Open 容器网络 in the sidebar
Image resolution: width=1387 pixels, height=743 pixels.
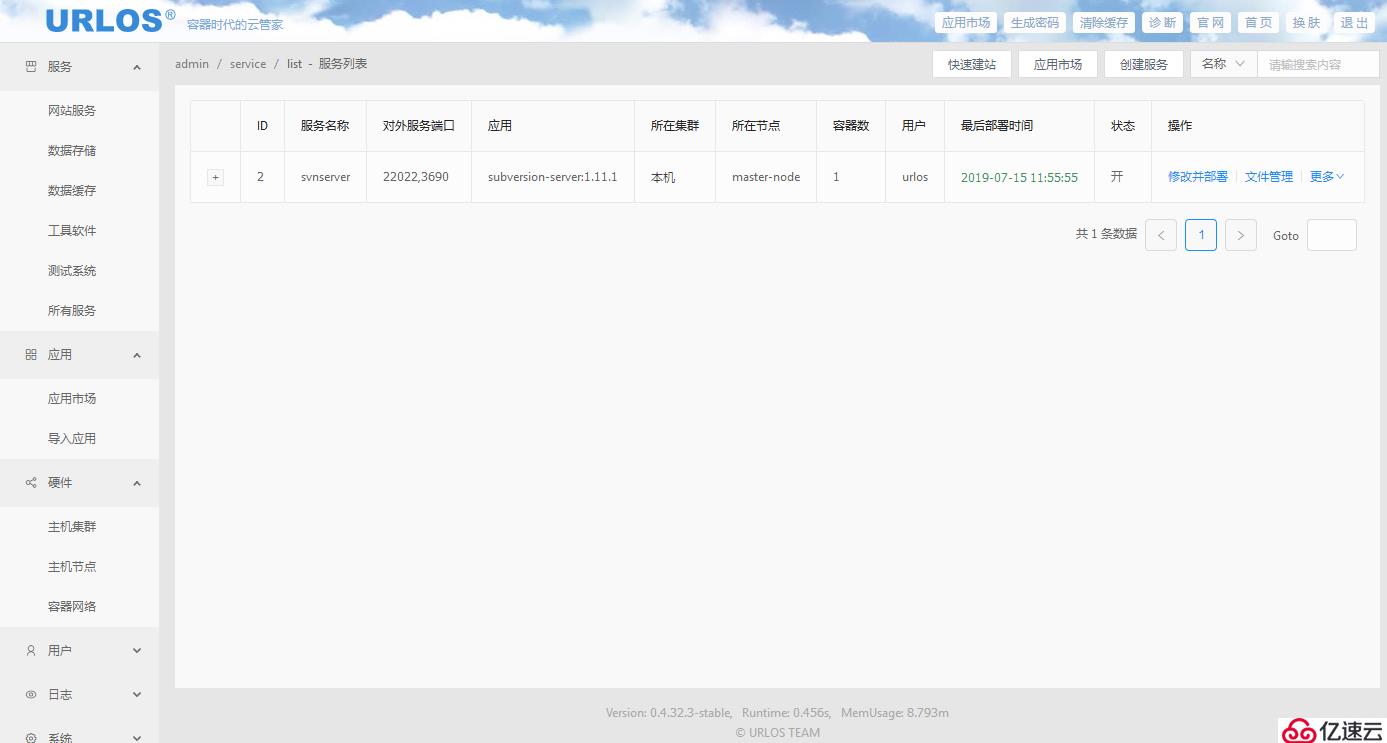pos(72,607)
